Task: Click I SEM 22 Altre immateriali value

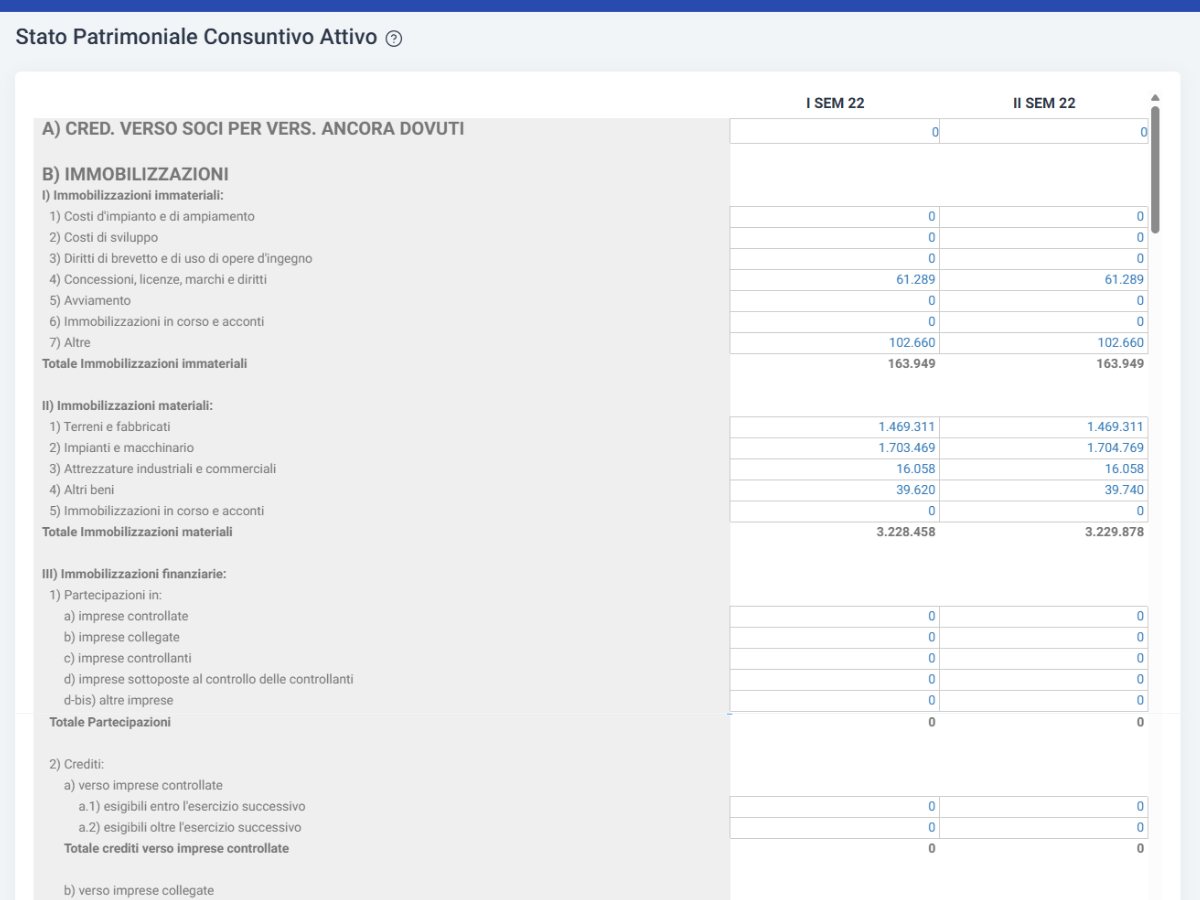Action: click(x=835, y=343)
